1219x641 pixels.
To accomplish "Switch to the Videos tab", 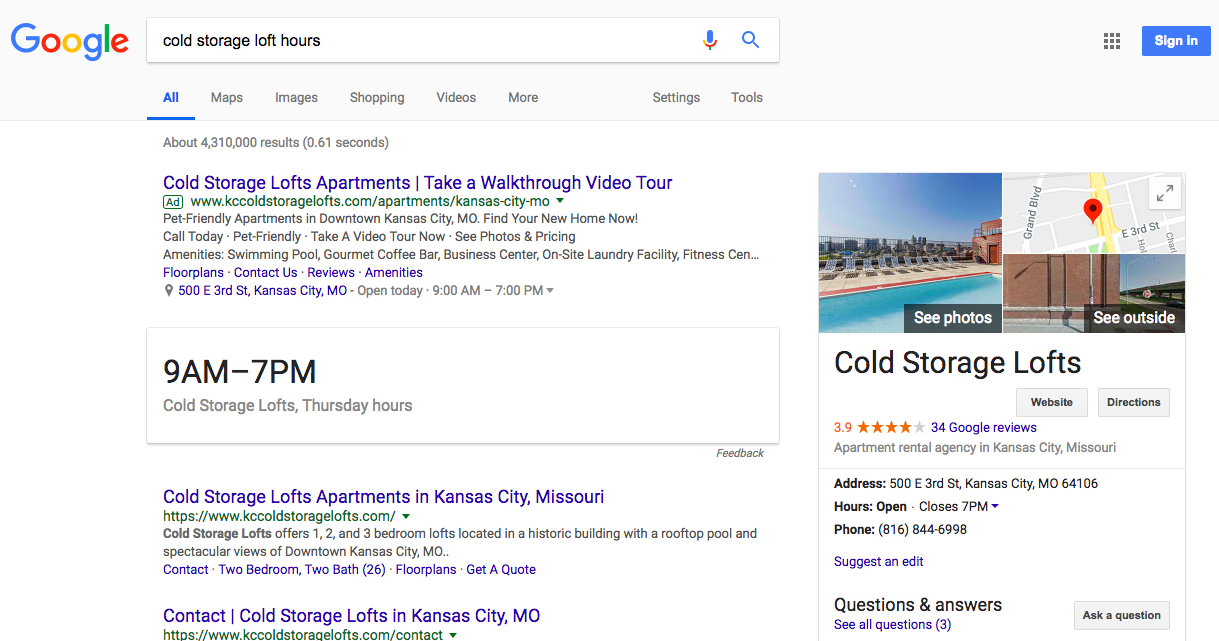I will click(x=456, y=98).
